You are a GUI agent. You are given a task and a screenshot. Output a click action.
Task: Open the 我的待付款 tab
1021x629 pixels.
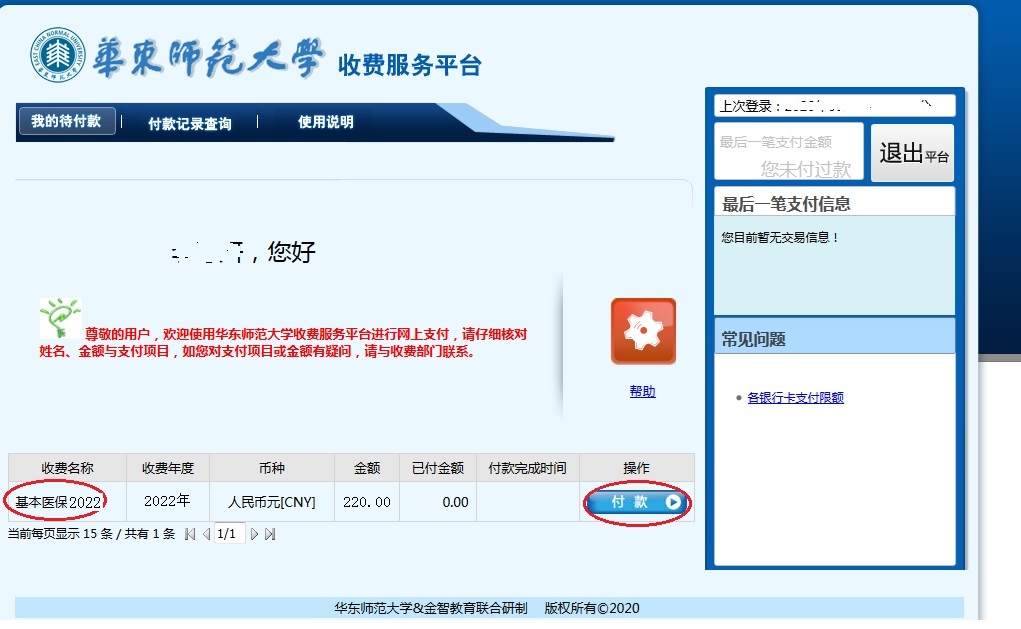[x=66, y=121]
